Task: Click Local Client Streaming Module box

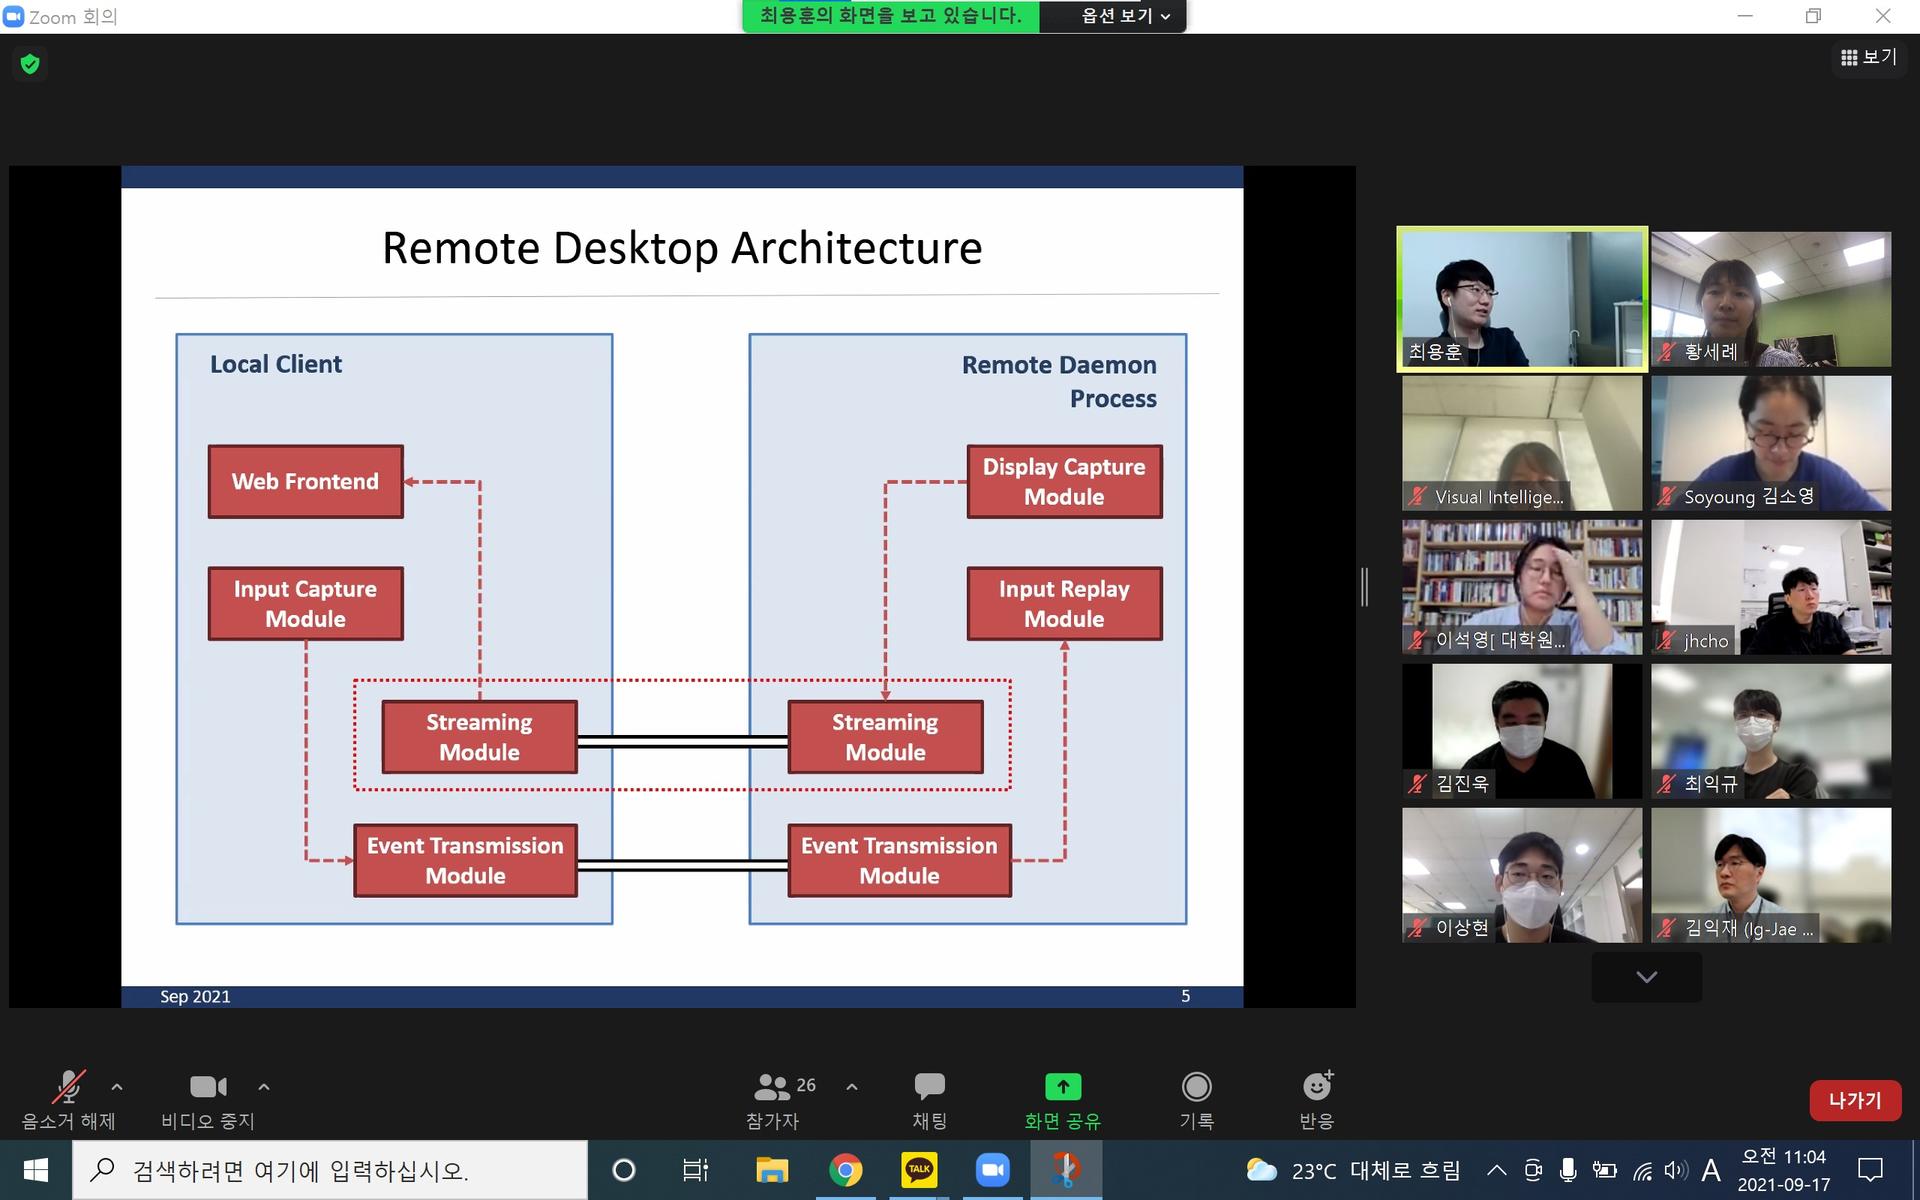Action: pyautogui.click(x=479, y=737)
